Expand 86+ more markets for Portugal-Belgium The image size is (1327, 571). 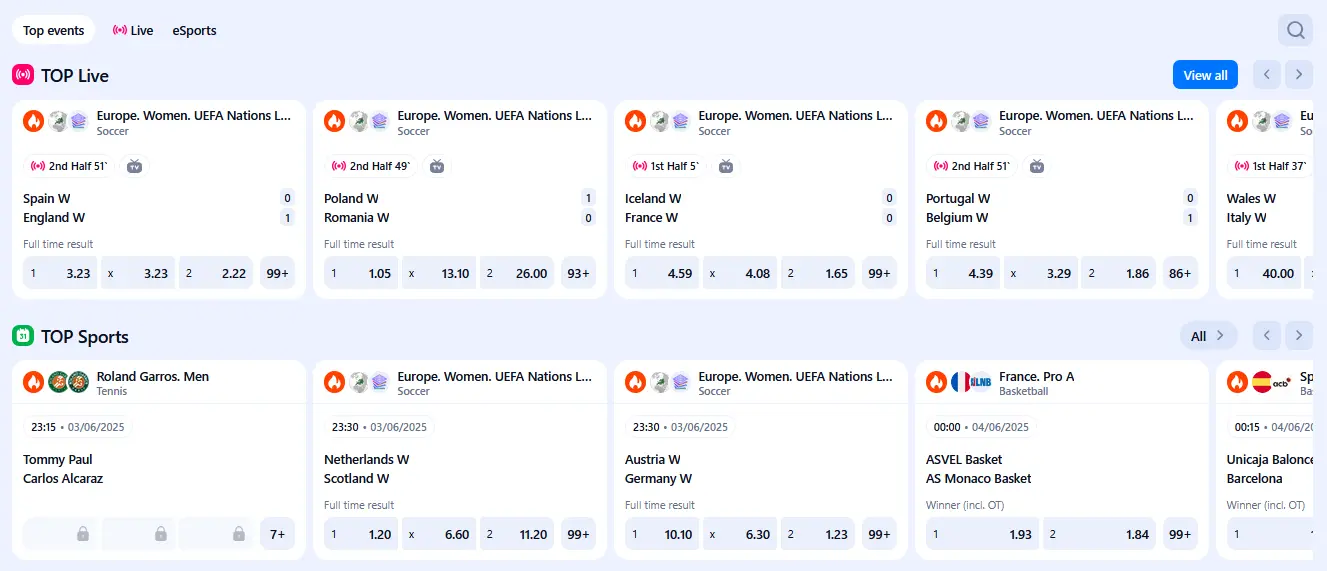point(1180,273)
